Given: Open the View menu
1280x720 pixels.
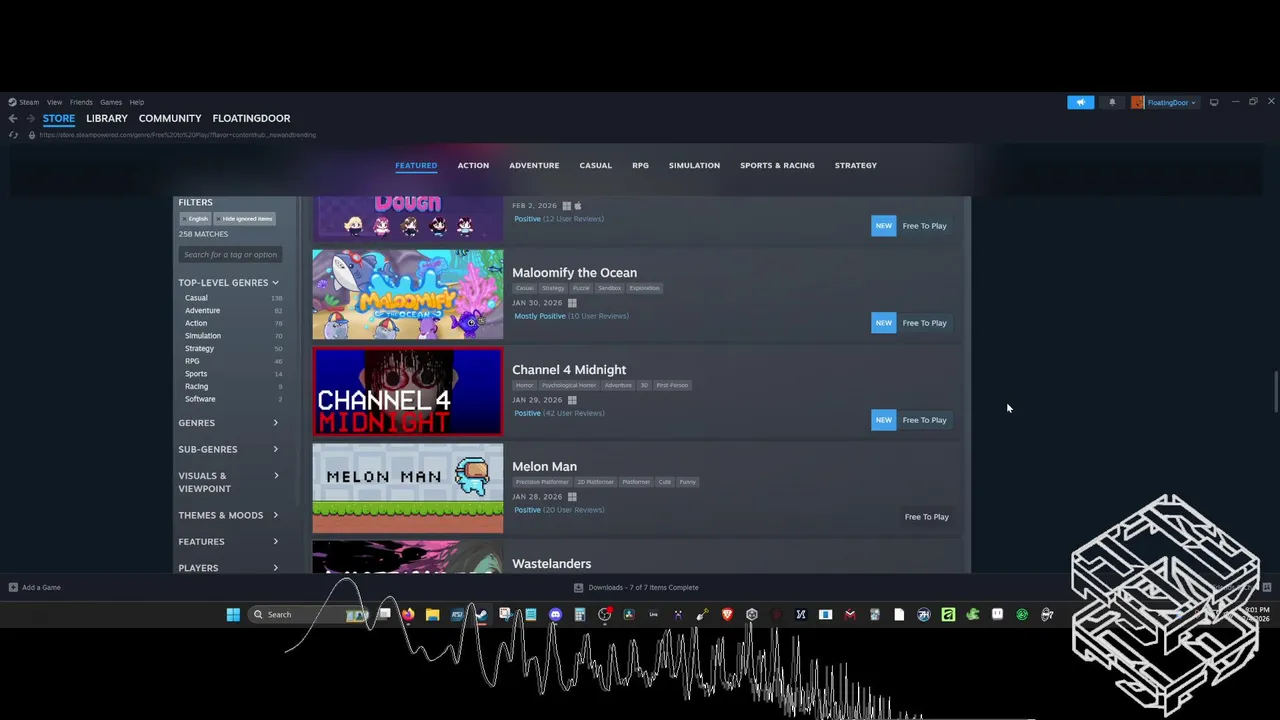Looking at the screenshot, I should 54,102.
